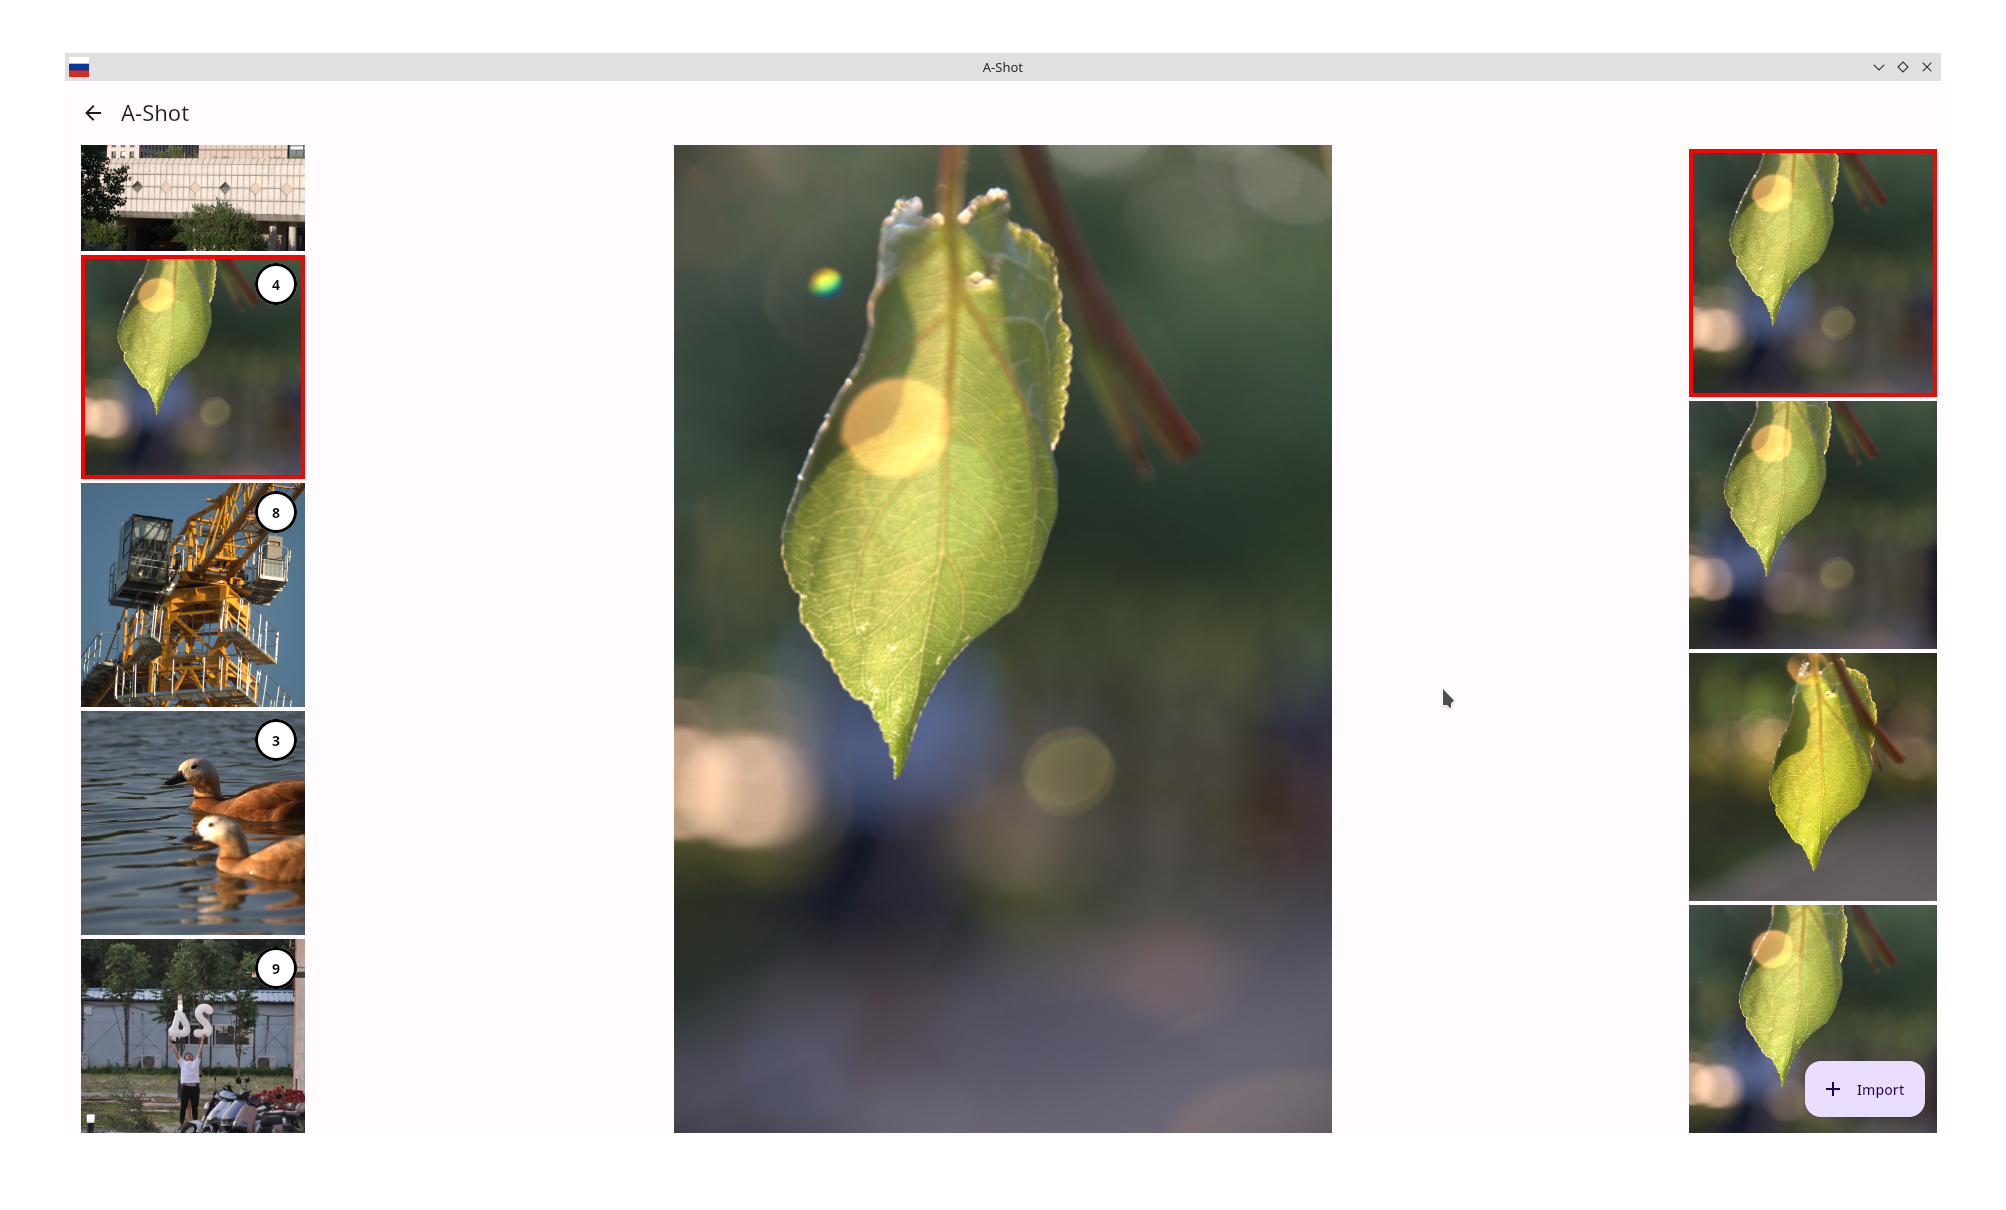Click the plus icon on Import
The height and width of the screenshot is (1210, 2006).
(1832, 1089)
